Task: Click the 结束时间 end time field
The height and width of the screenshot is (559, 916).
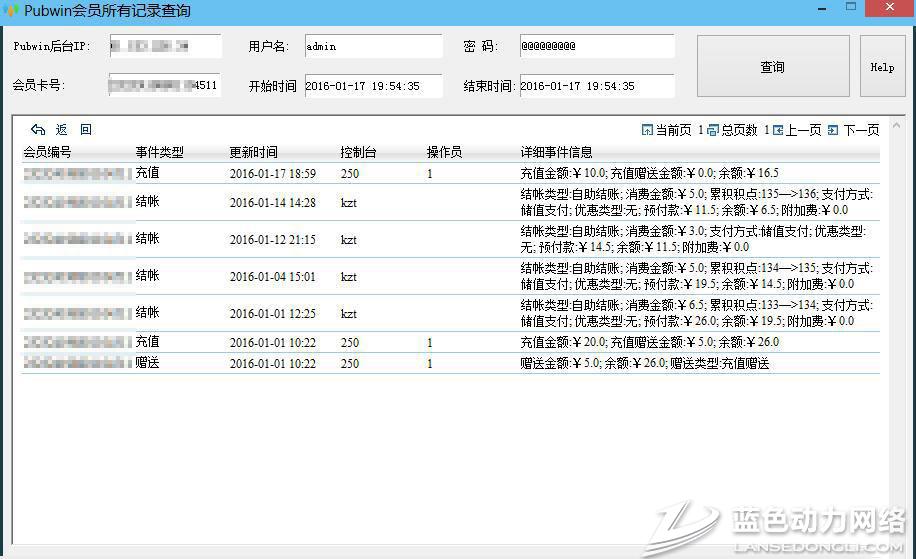Action: pyautogui.click(x=596, y=86)
